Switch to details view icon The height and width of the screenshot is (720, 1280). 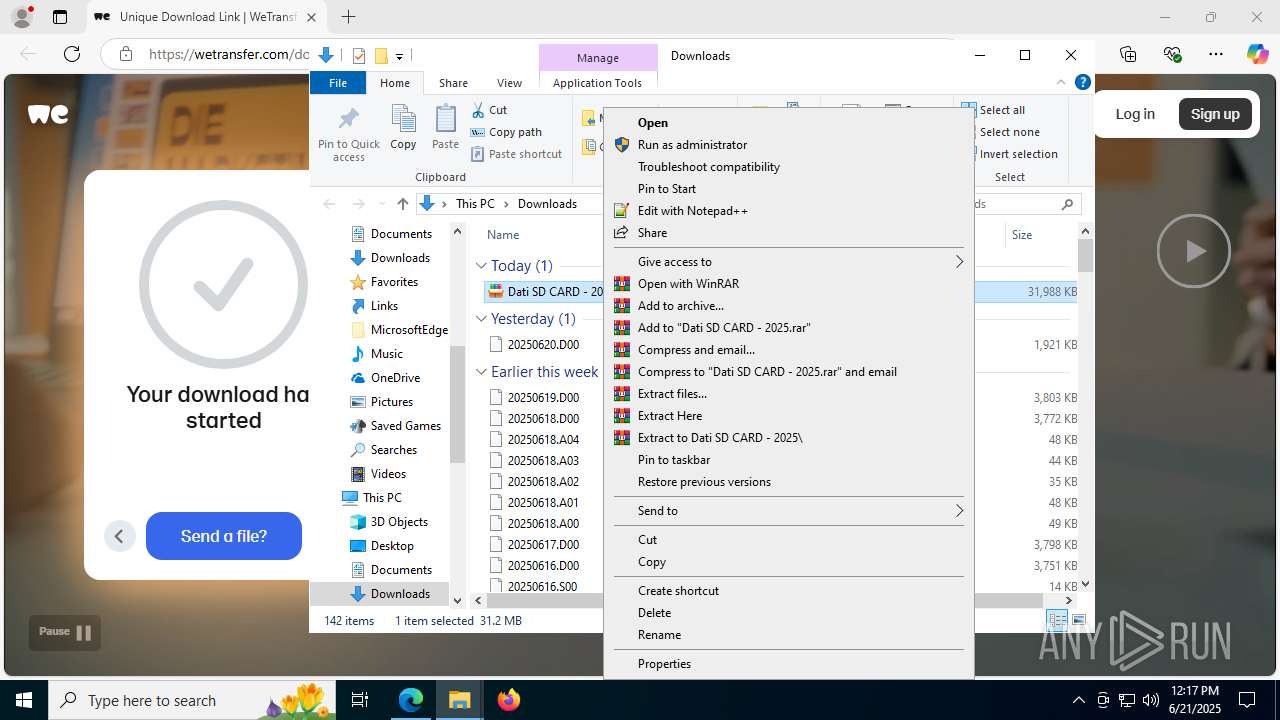point(1057,621)
